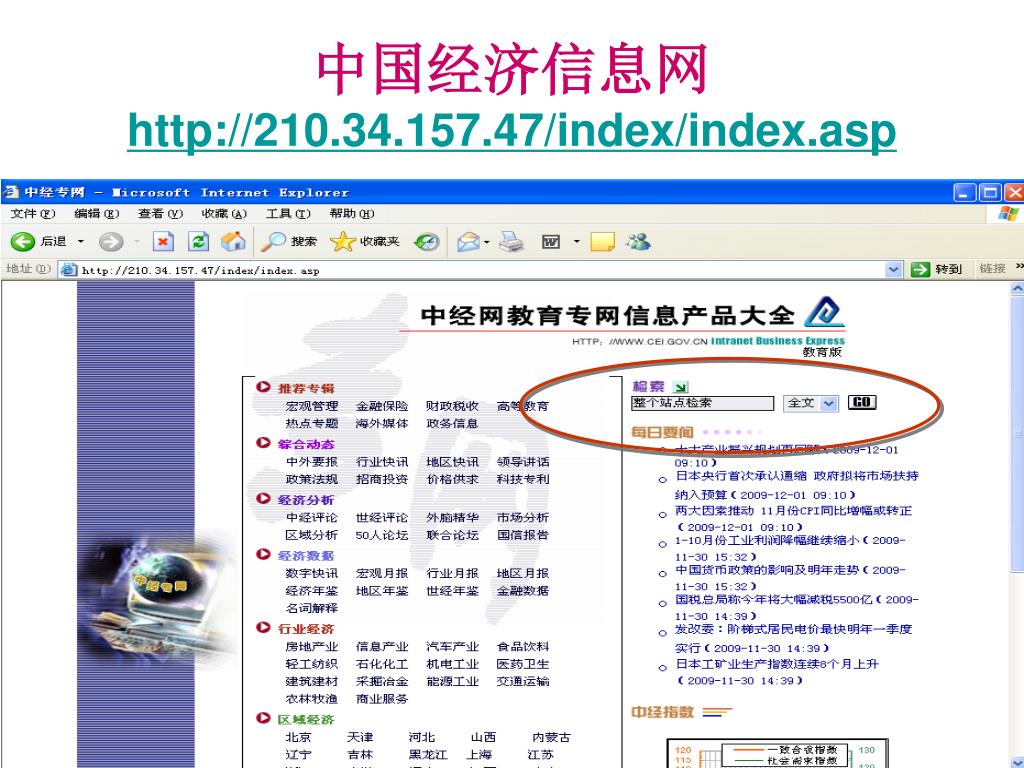Screen dimensions: 1024x768
Task: Expand the Mail button dropdown arrow
Action: [x=487, y=242]
